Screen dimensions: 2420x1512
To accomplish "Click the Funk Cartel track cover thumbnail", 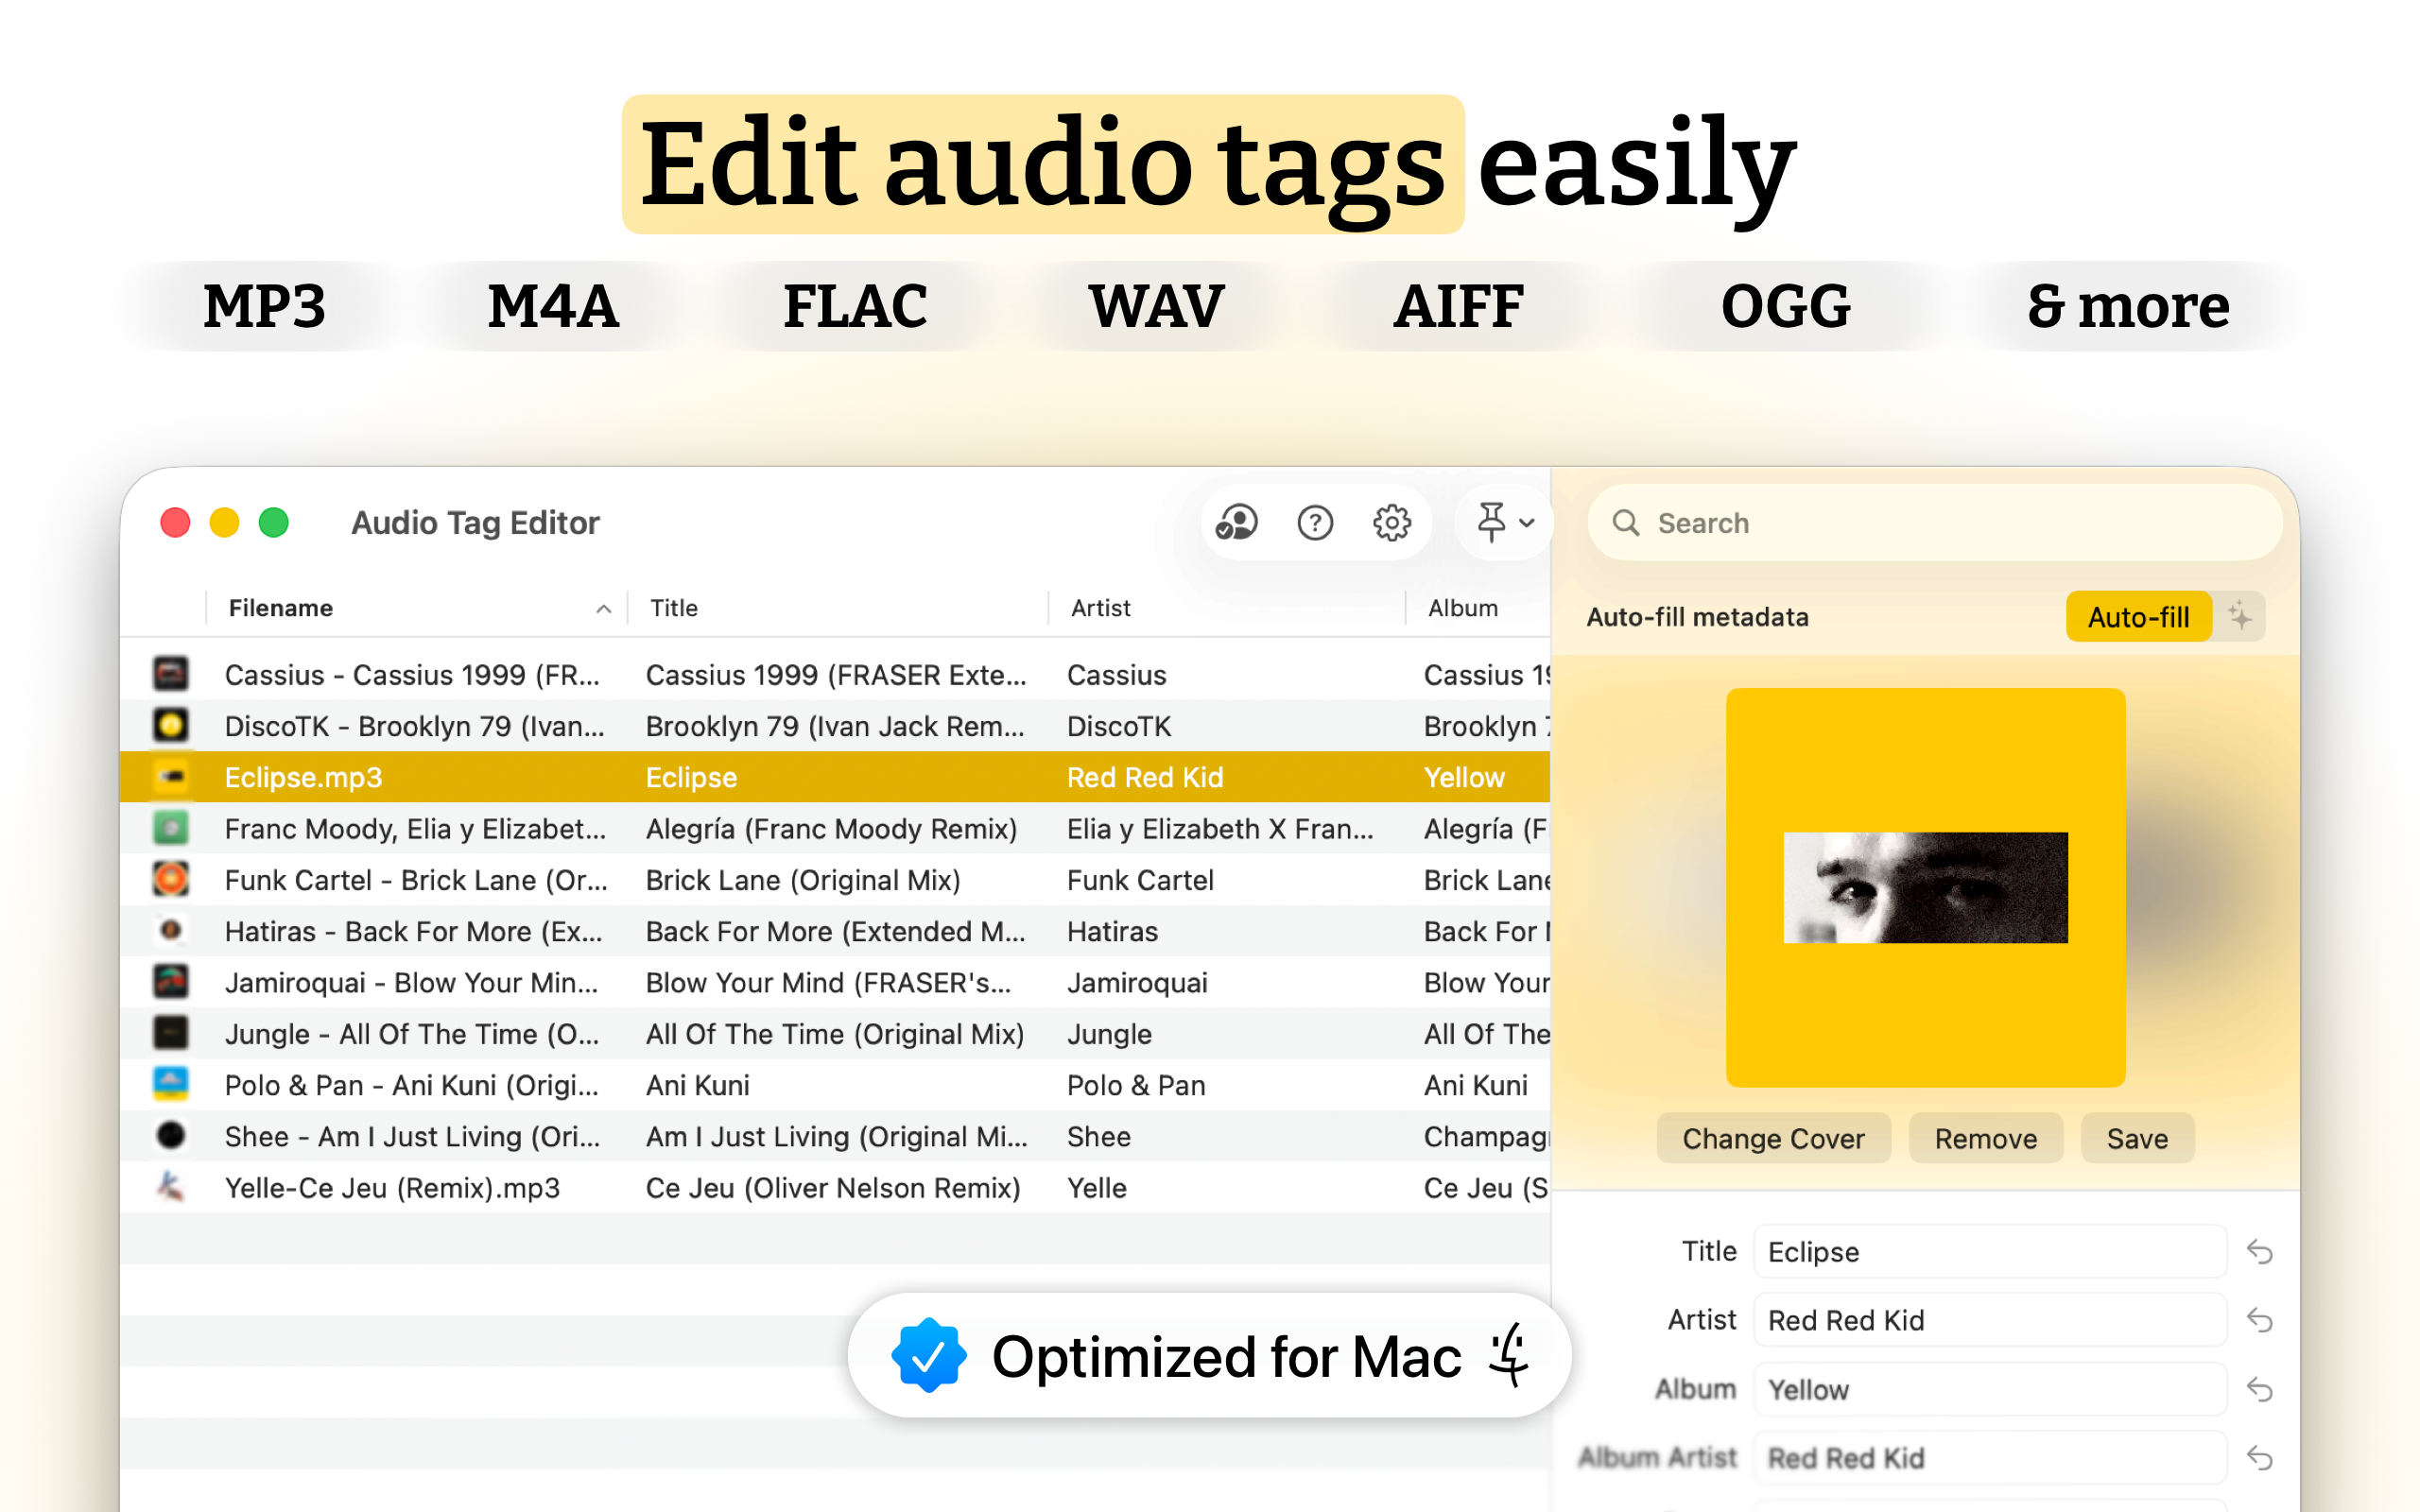I will [171, 879].
